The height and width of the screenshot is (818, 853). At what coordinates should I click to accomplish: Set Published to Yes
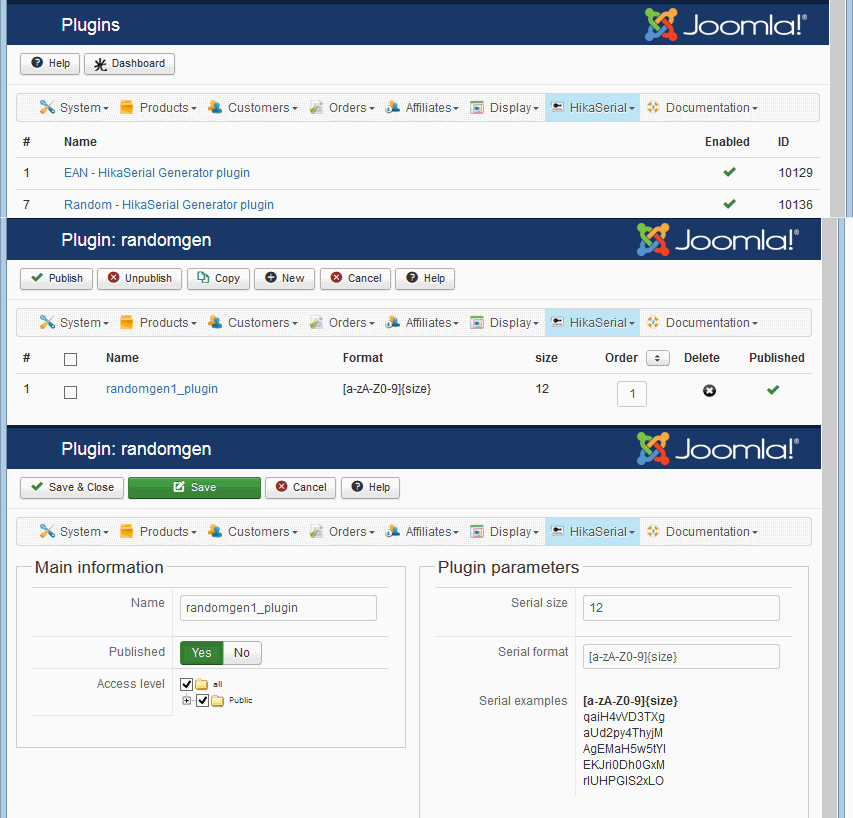click(x=201, y=653)
